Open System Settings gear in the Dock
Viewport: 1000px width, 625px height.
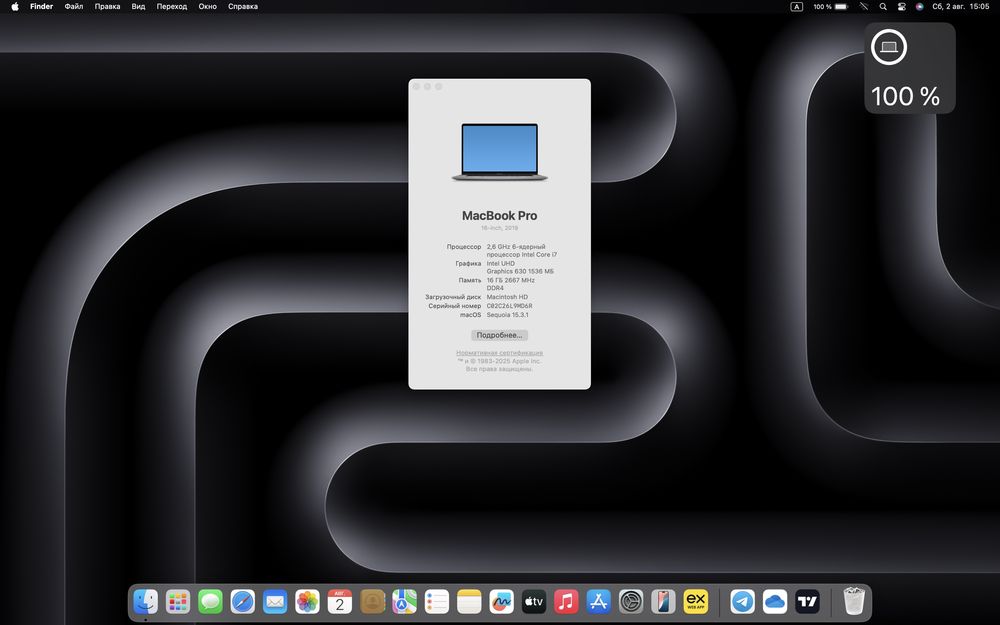(x=631, y=601)
